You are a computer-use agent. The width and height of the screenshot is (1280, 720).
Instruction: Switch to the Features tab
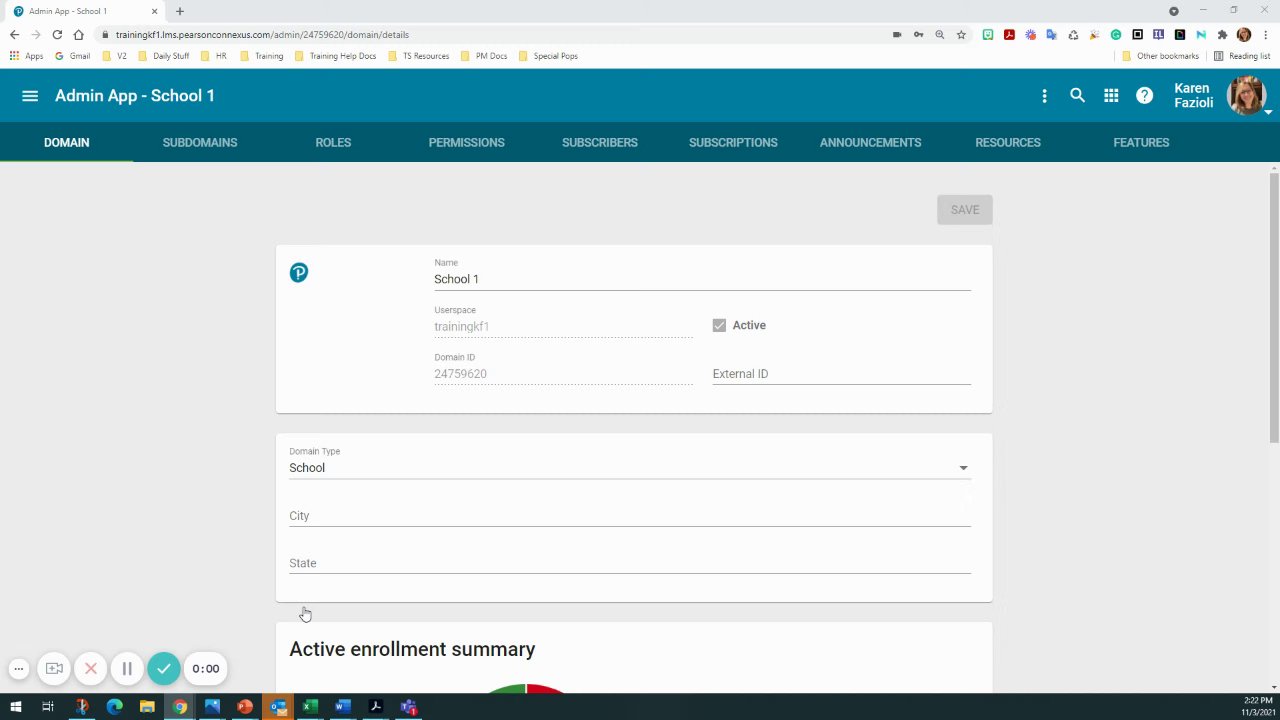(x=1141, y=142)
